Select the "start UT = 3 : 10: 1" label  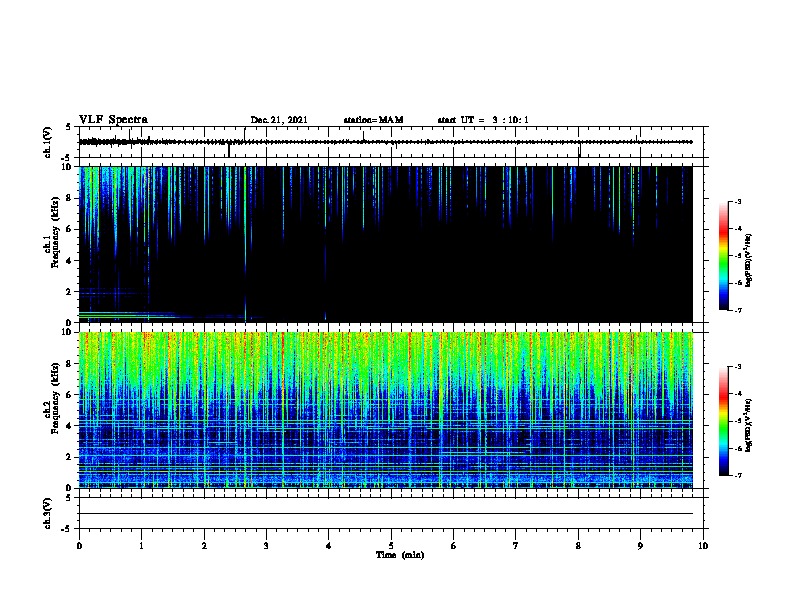coord(483,120)
